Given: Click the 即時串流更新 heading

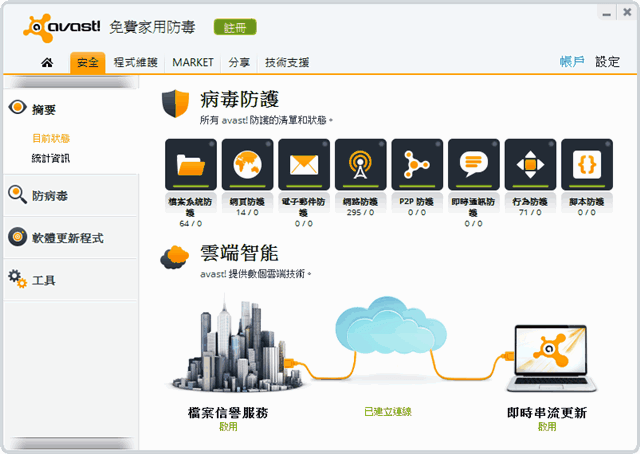Looking at the screenshot, I should click(x=547, y=413).
